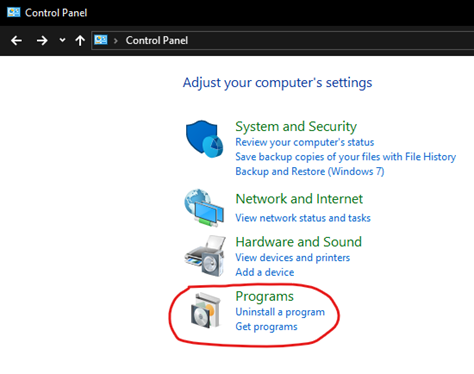Click the Control Panel icon in address bar
Viewport: 474px width, 374px height.
point(101,40)
